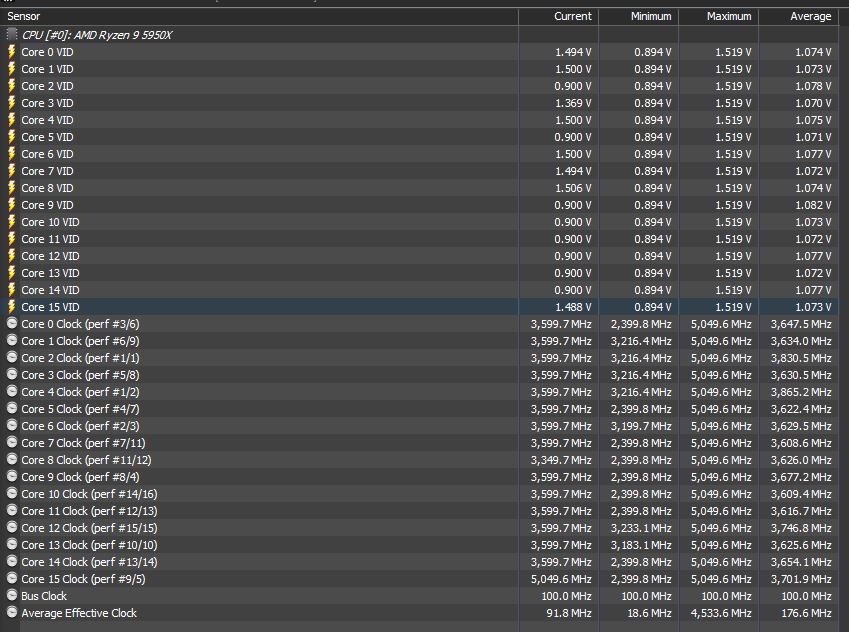Click the 176.6 MHz average Effective Clock value
The image size is (849, 632).
pyautogui.click(x=806, y=613)
